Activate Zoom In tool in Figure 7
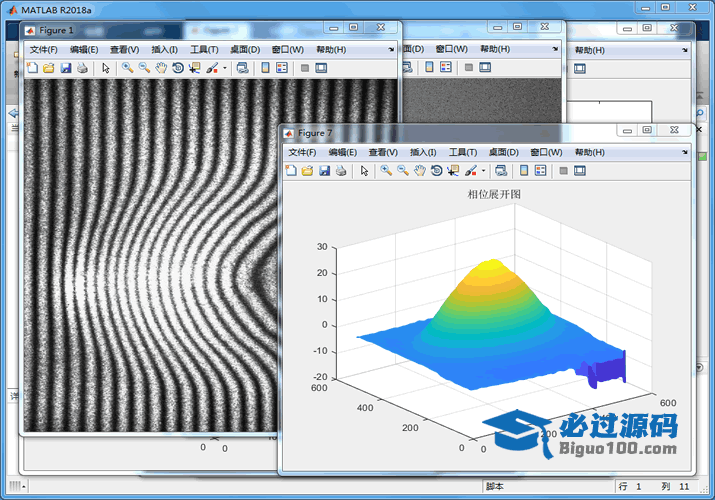This screenshot has width=715, height=500. click(x=386, y=171)
